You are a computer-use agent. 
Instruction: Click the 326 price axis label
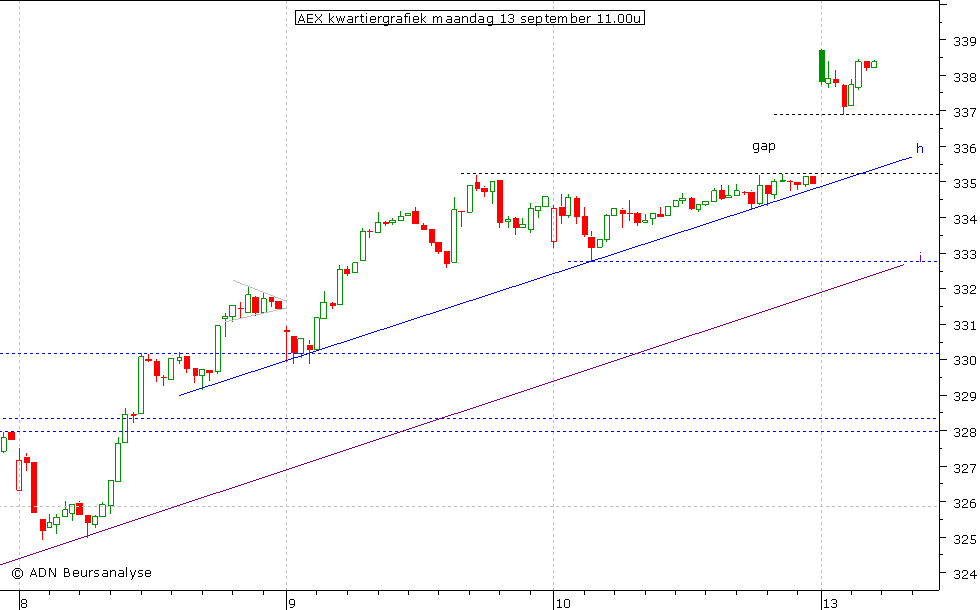(964, 503)
